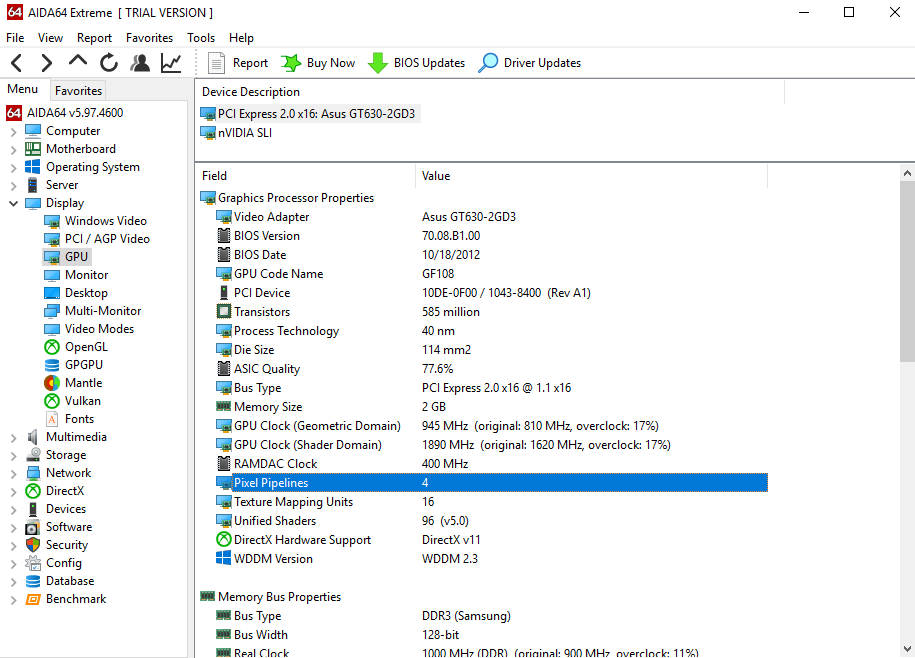Open the Favorites menu
The width and height of the screenshot is (915, 658).
click(x=149, y=38)
